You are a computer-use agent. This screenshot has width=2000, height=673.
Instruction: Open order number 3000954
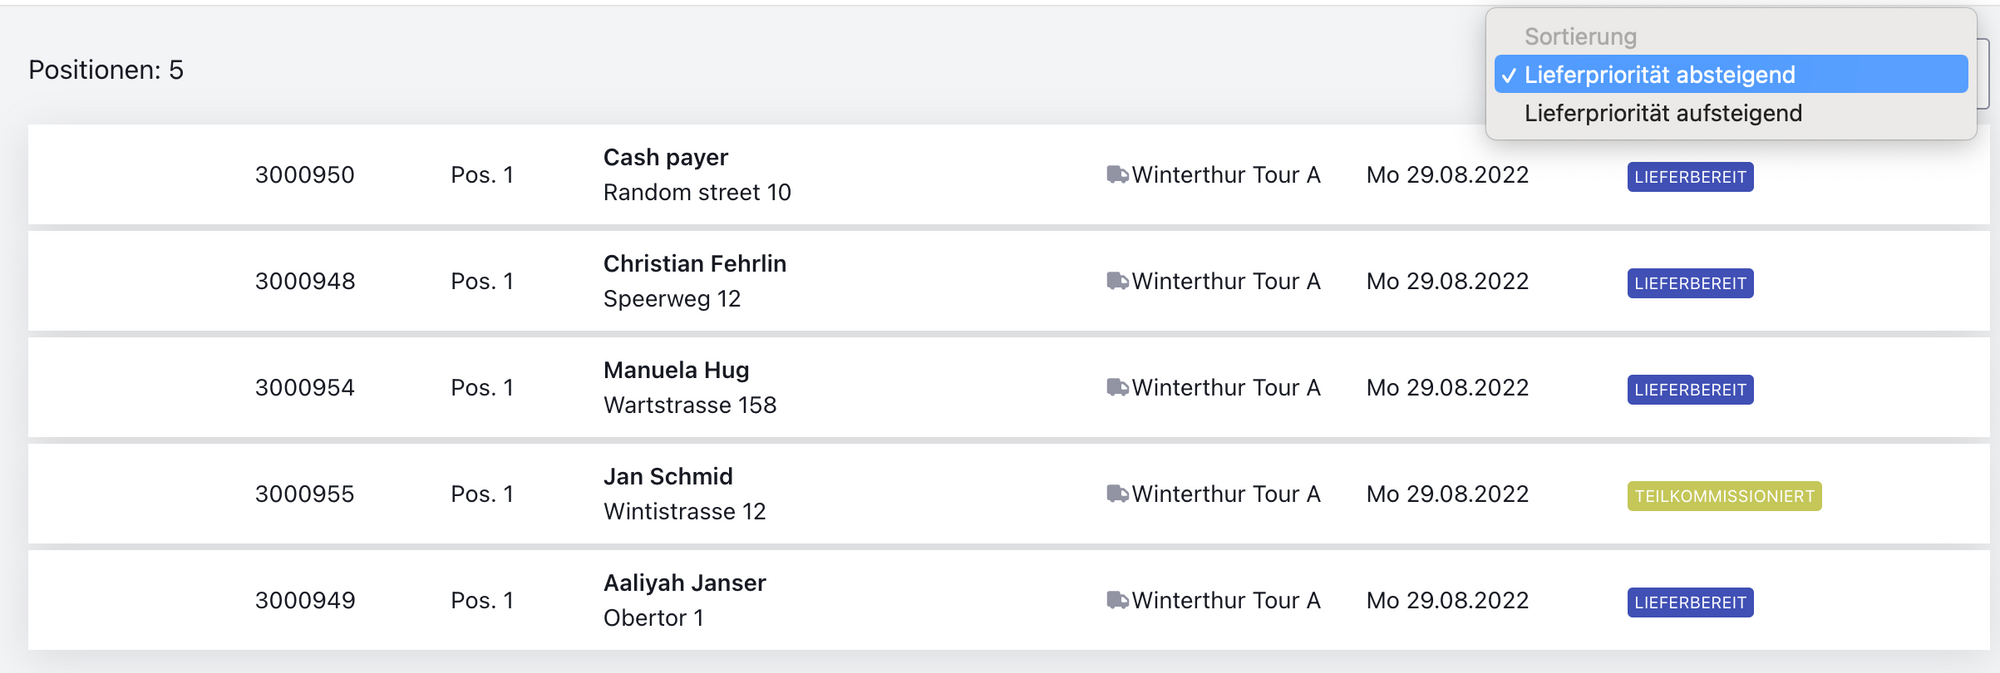coord(305,387)
